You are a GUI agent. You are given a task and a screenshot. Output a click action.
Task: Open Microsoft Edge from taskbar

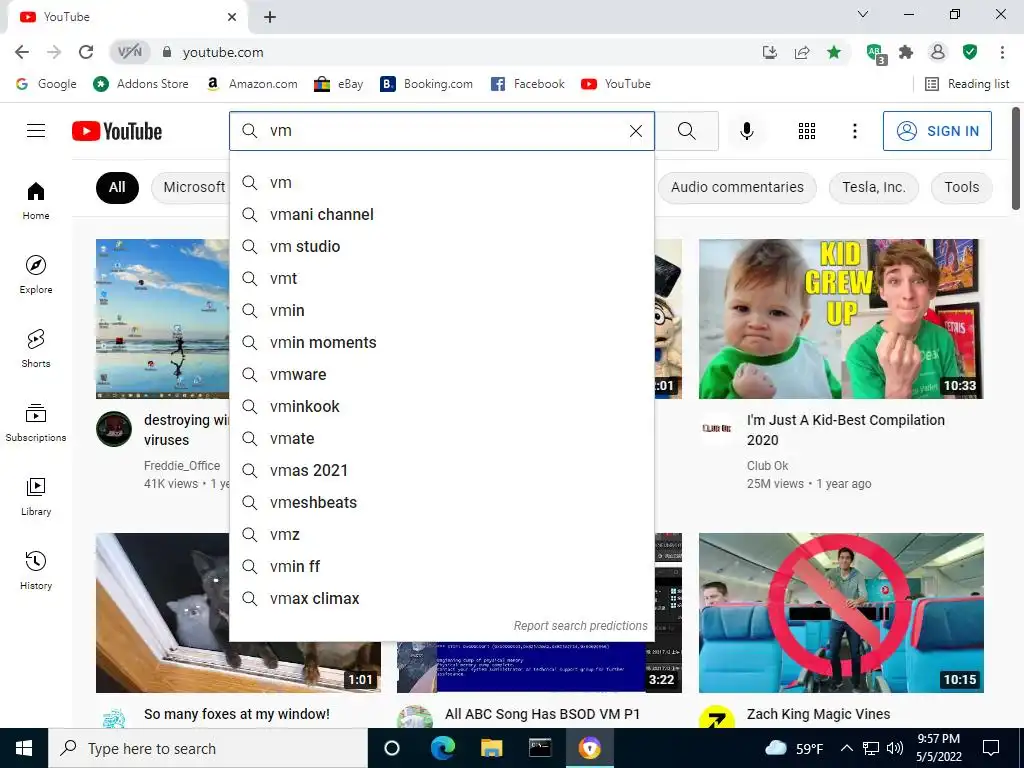click(442, 748)
